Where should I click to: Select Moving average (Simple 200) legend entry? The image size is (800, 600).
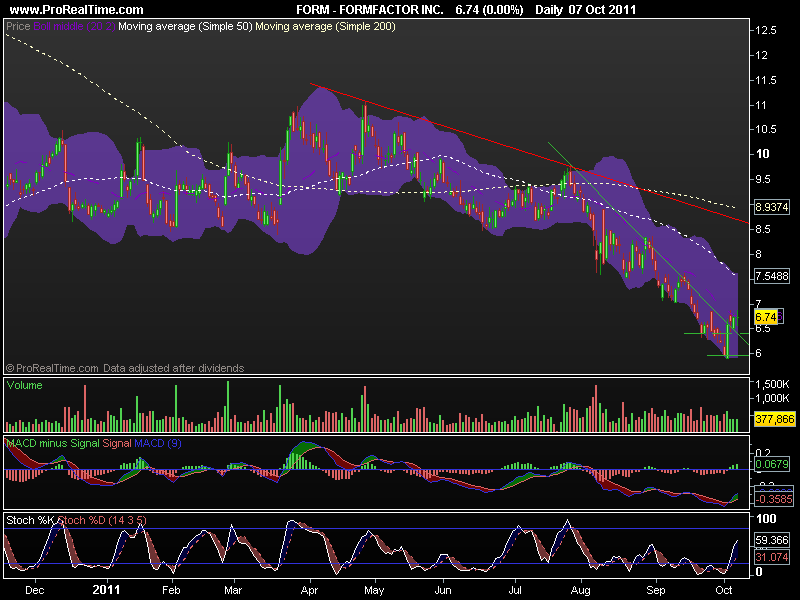click(326, 26)
